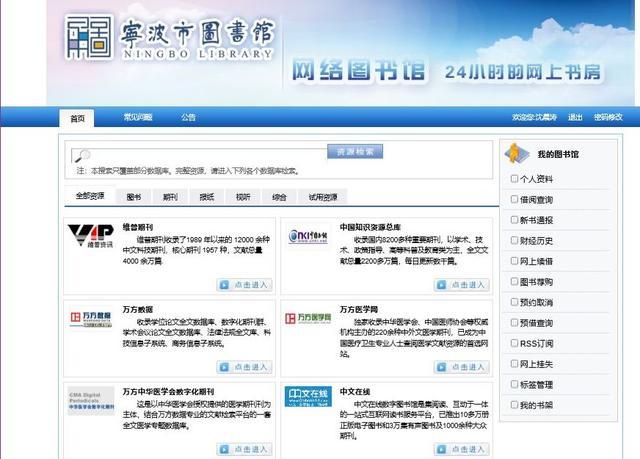The height and width of the screenshot is (459, 640).
Task: Check the RSS订阅 checkbox
Action: pos(514,343)
